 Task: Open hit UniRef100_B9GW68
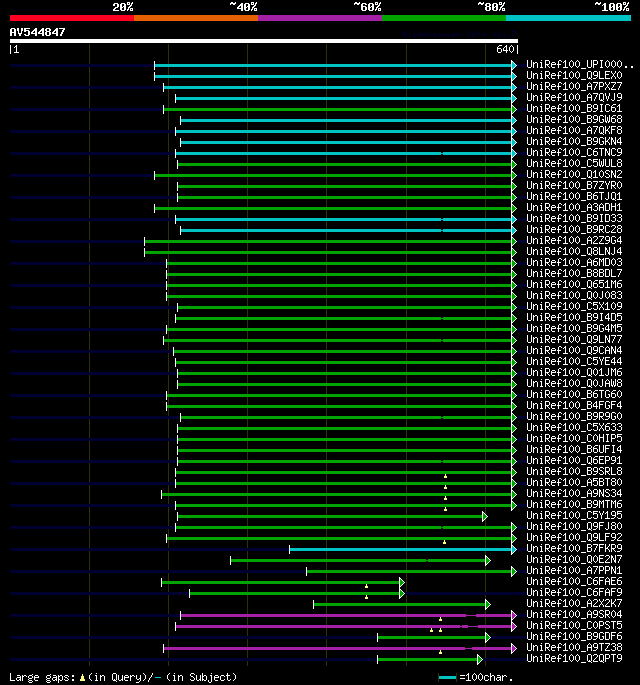coord(574,120)
